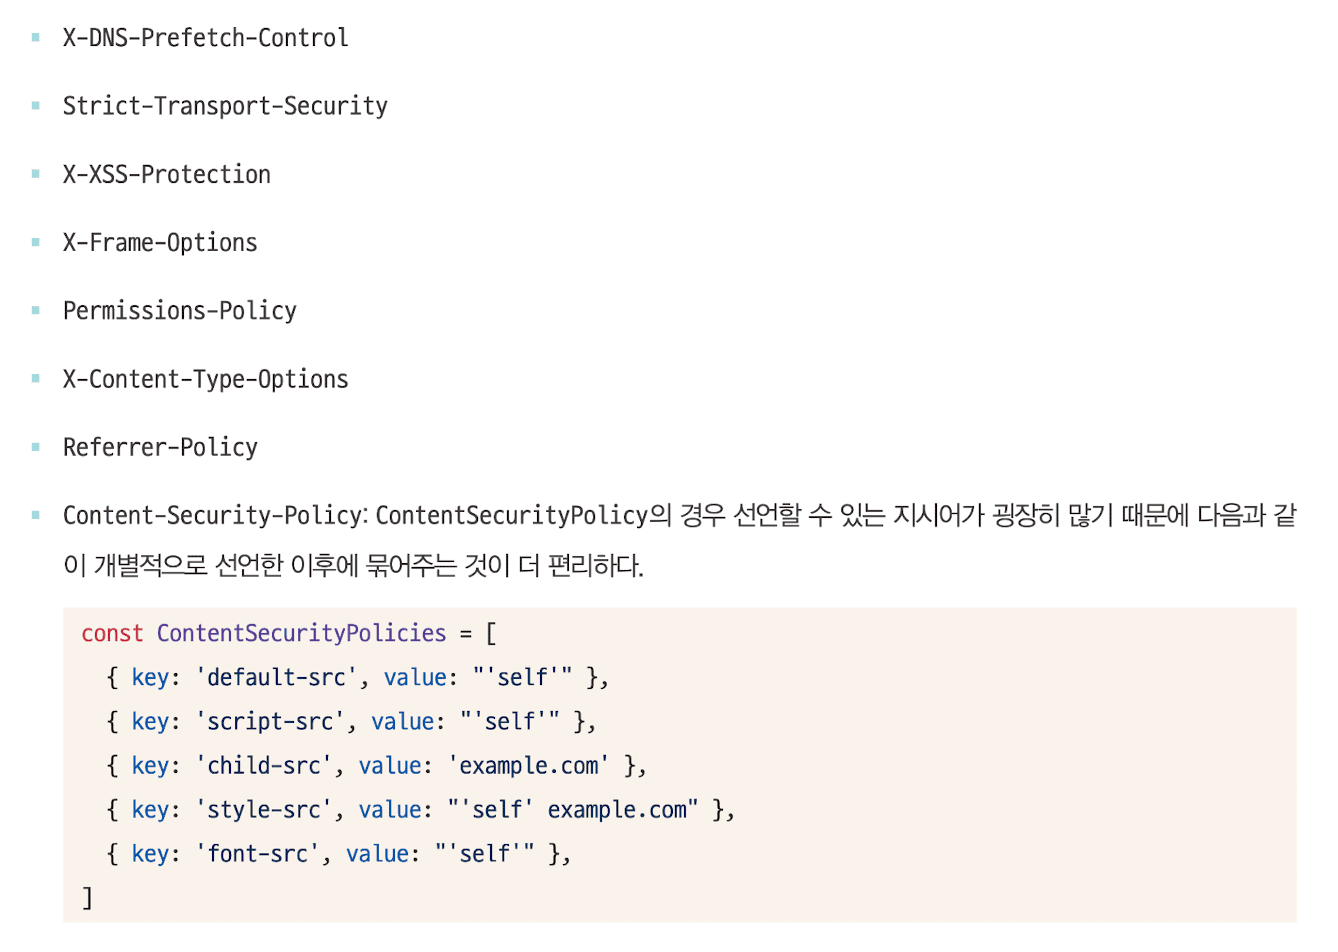The height and width of the screenshot is (952, 1338).
Task: Click the 'style-src' code line
Action: coord(420,809)
